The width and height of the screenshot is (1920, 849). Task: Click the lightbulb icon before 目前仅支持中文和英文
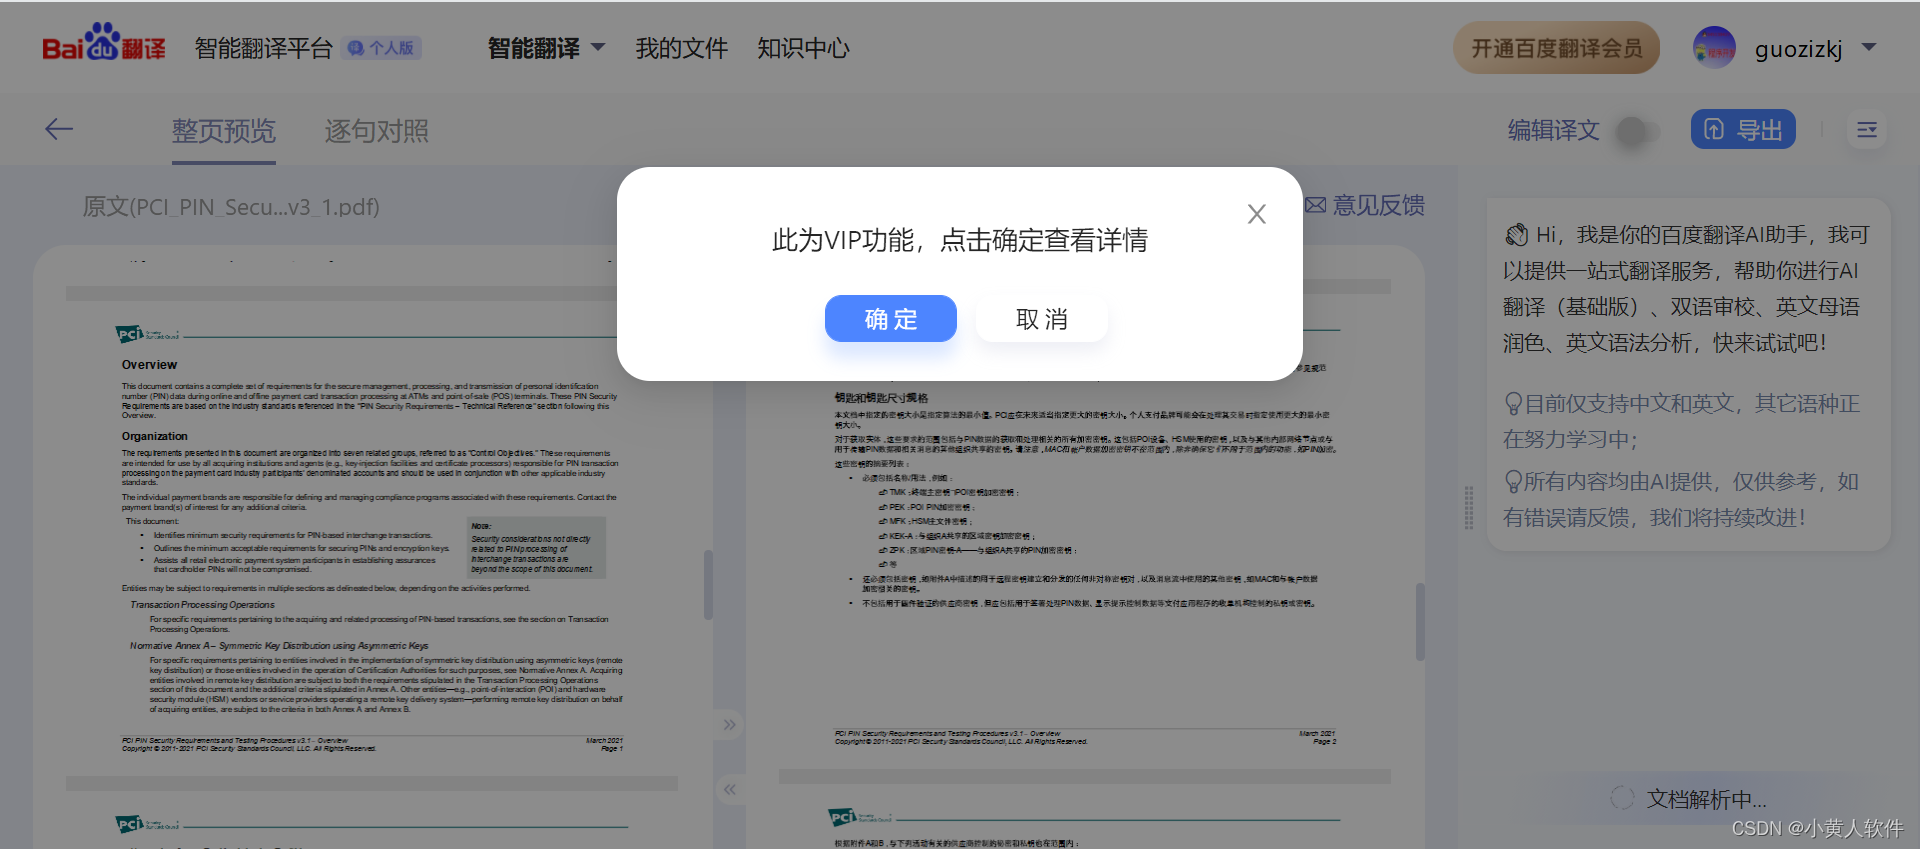(1513, 404)
